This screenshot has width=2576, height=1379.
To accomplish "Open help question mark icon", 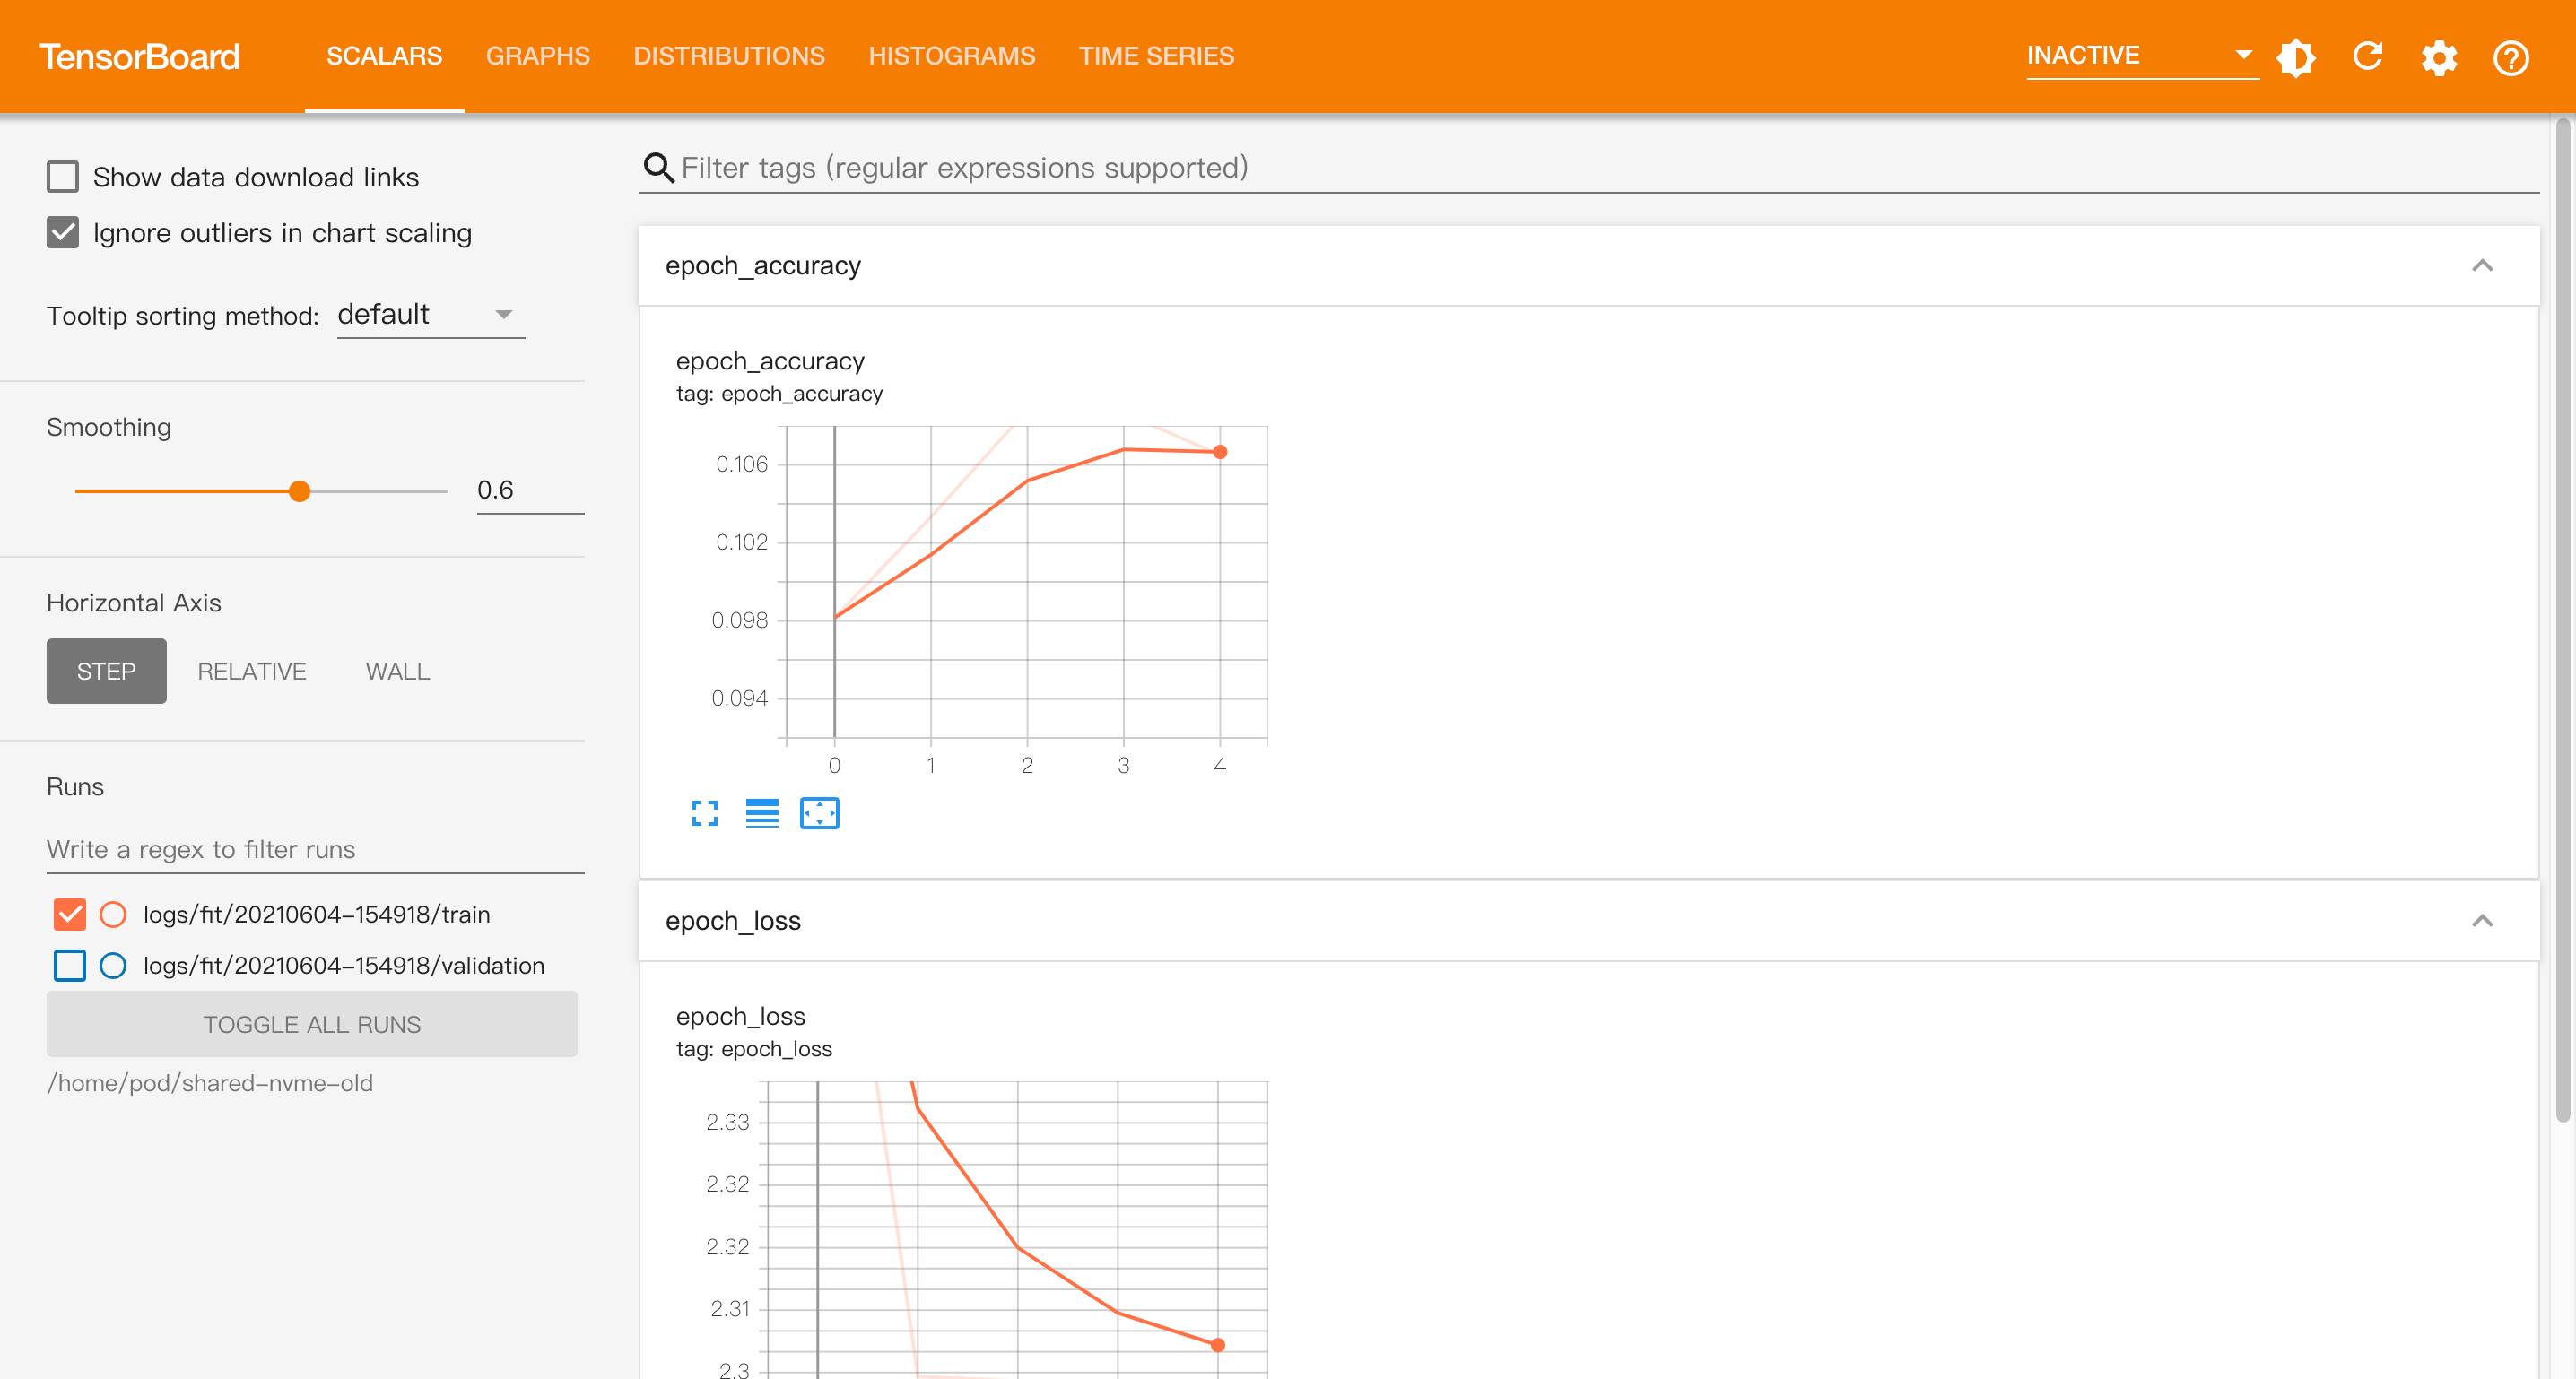I will point(2511,57).
